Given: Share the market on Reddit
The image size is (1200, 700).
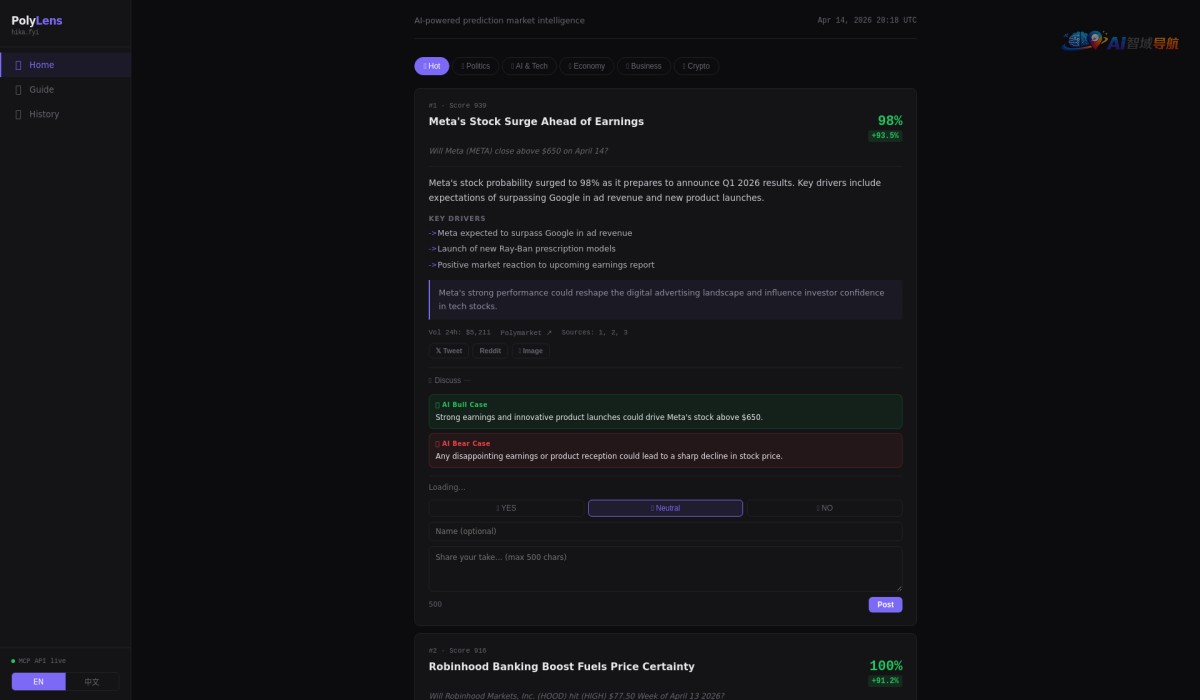Looking at the screenshot, I should click(x=490, y=351).
